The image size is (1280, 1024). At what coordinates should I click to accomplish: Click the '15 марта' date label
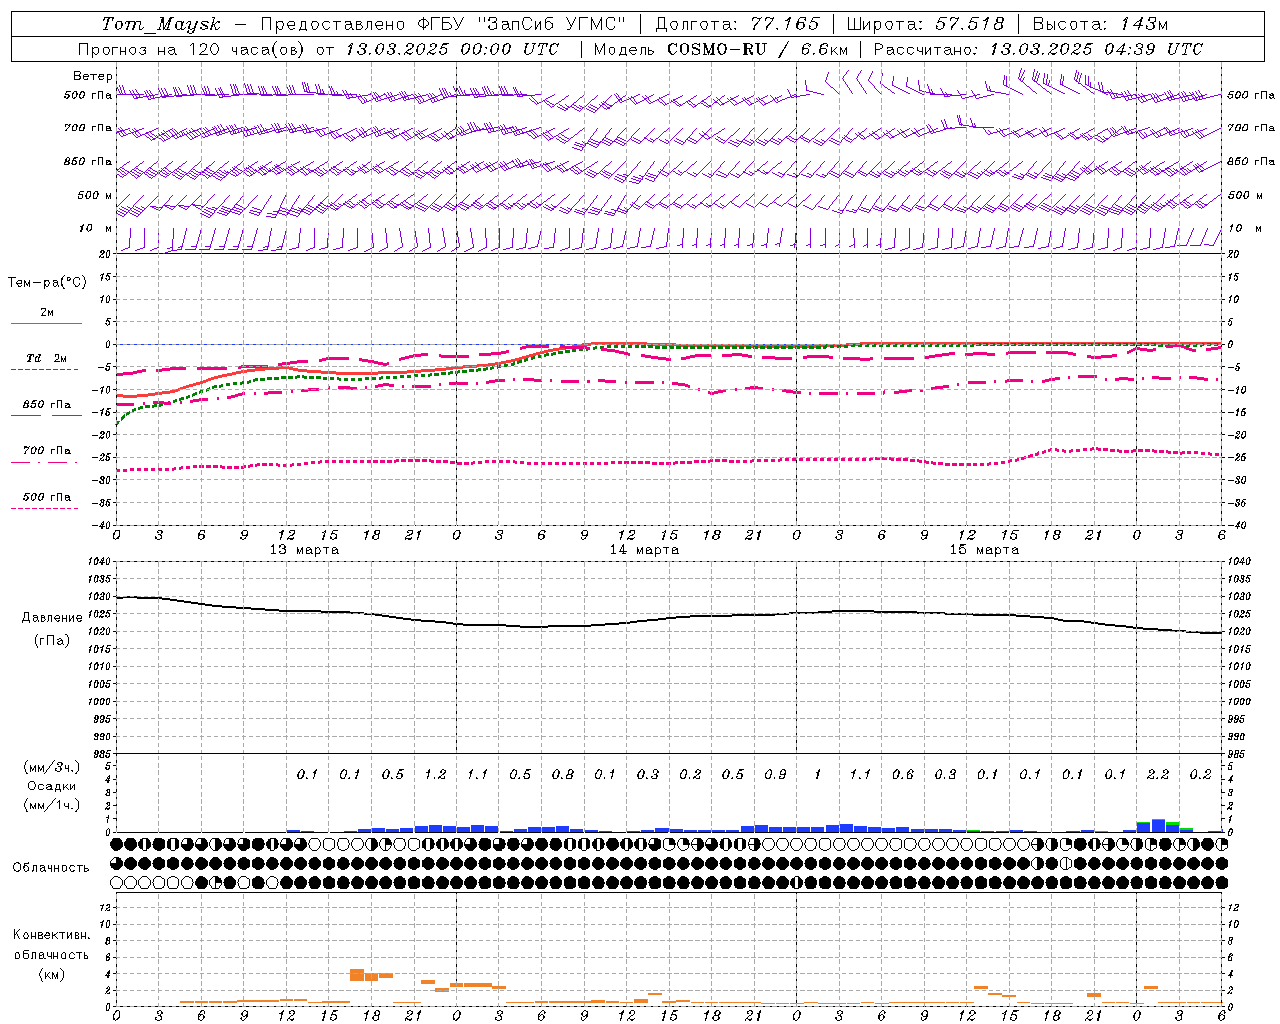coord(984,550)
